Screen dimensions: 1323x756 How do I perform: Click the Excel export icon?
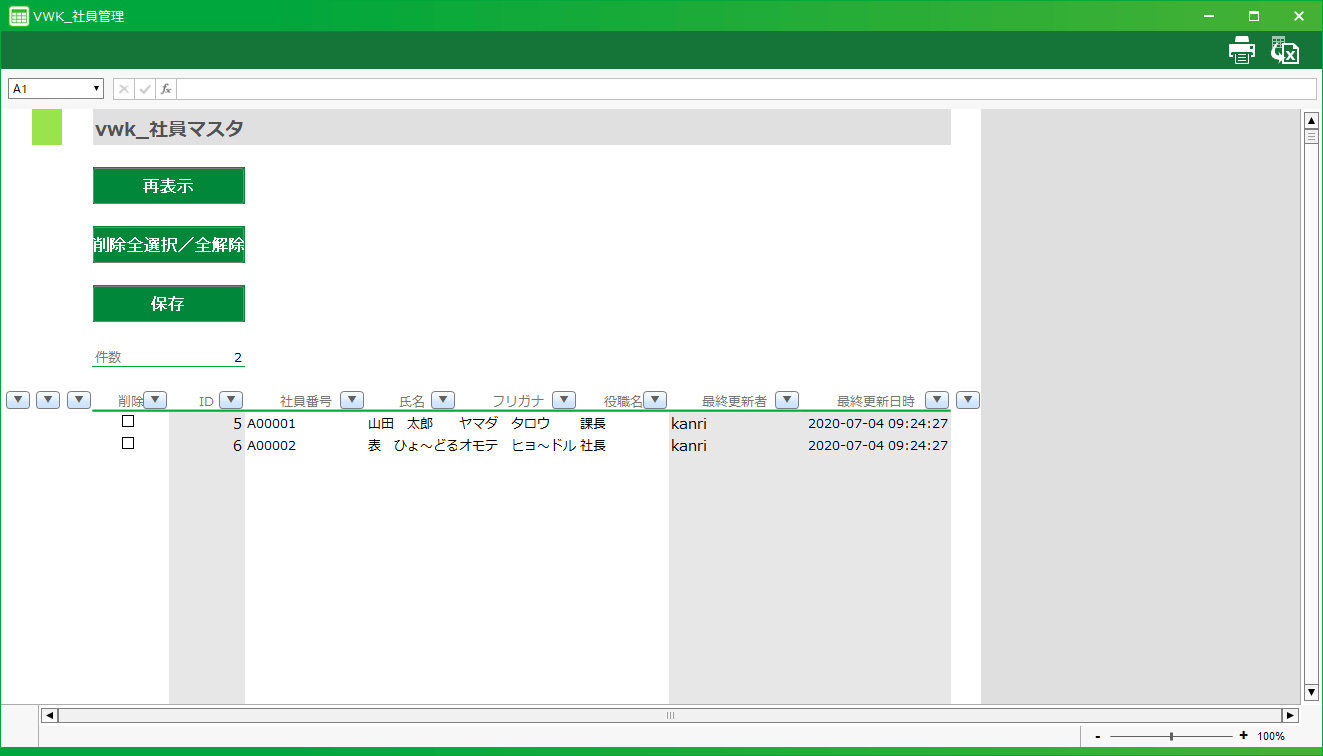point(1284,50)
